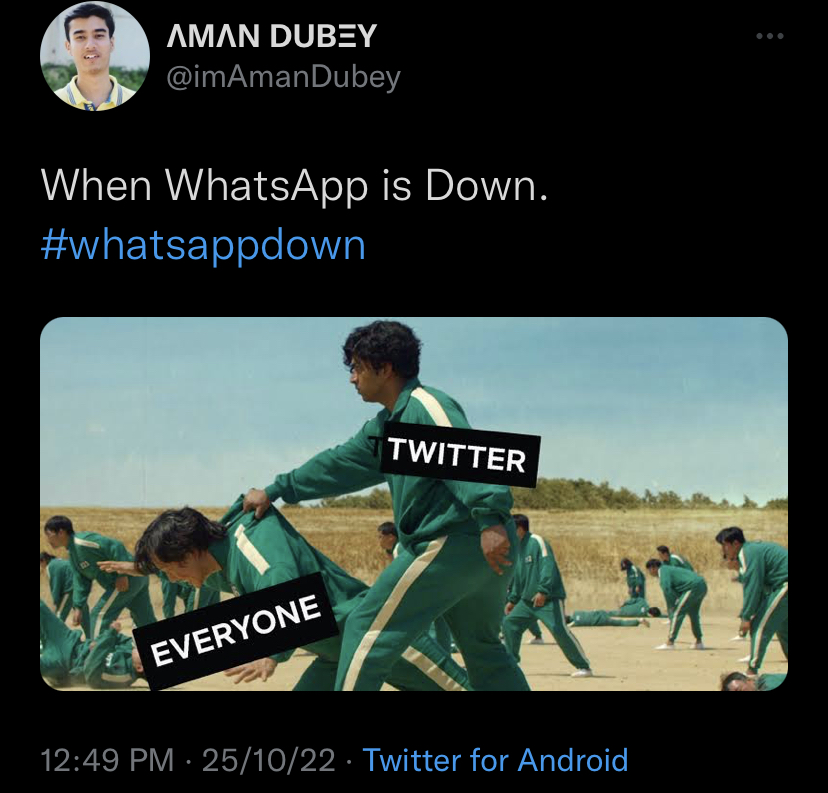Select the "When WhatsApp is Down." tweet text
This screenshot has width=828, height=793.
pyautogui.click(x=295, y=186)
